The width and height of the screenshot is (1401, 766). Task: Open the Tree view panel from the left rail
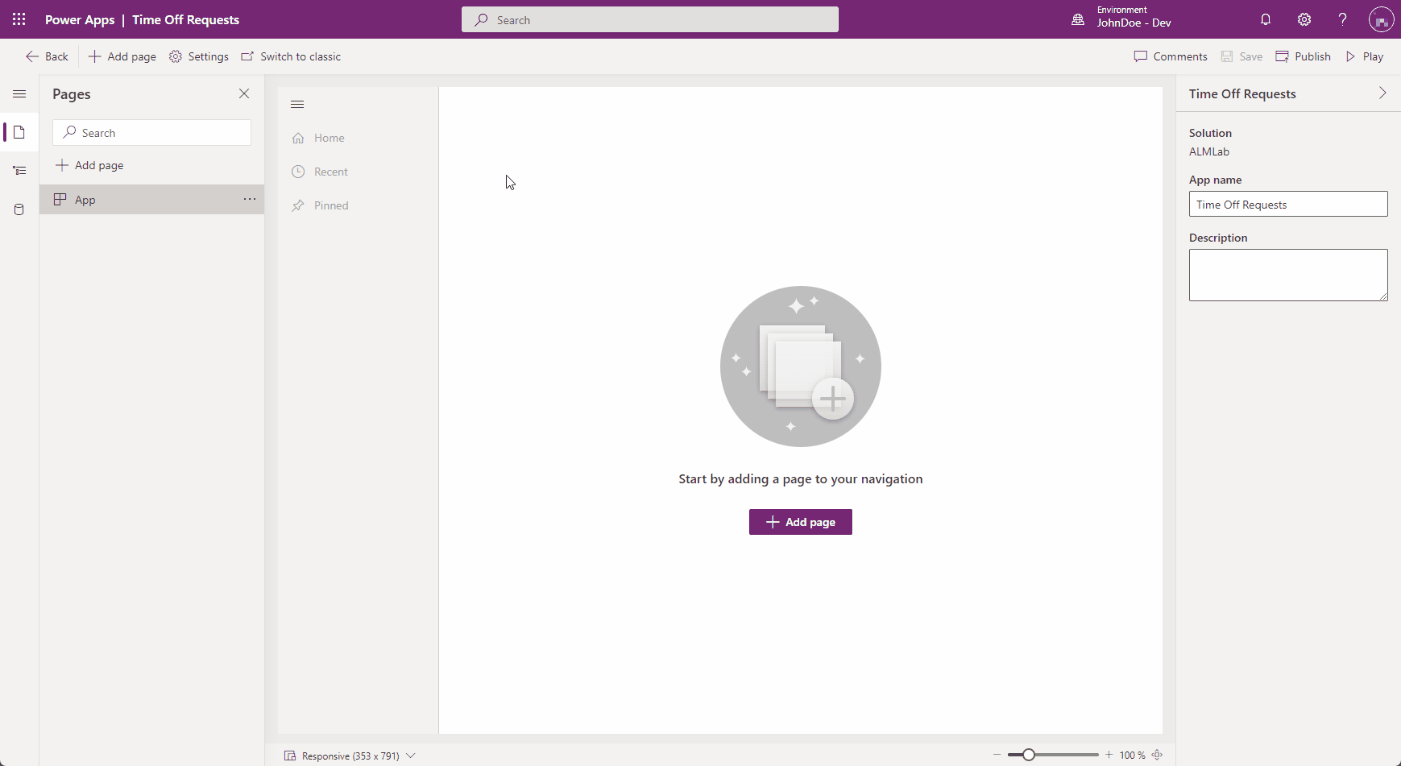pos(18,170)
